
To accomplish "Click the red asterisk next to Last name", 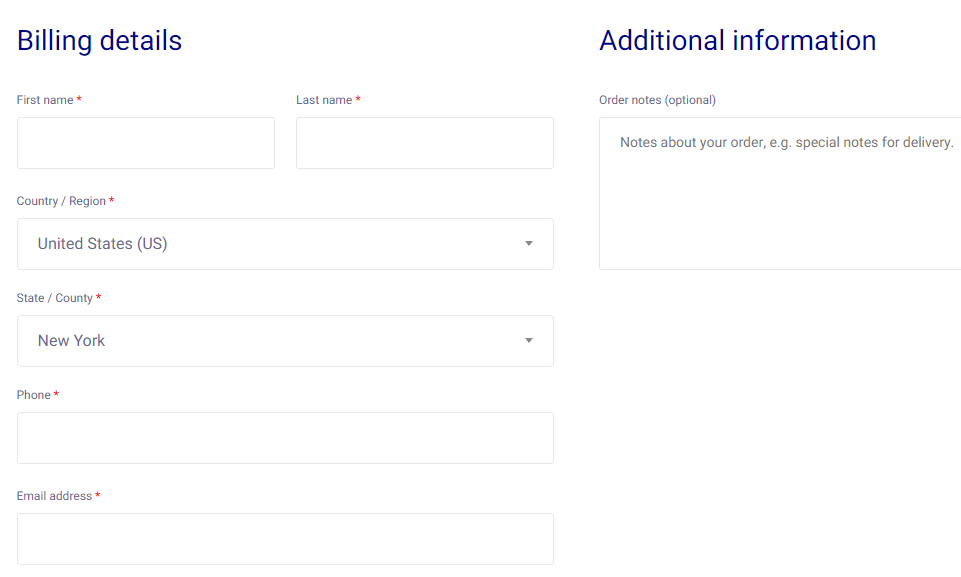I will point(358,100).
